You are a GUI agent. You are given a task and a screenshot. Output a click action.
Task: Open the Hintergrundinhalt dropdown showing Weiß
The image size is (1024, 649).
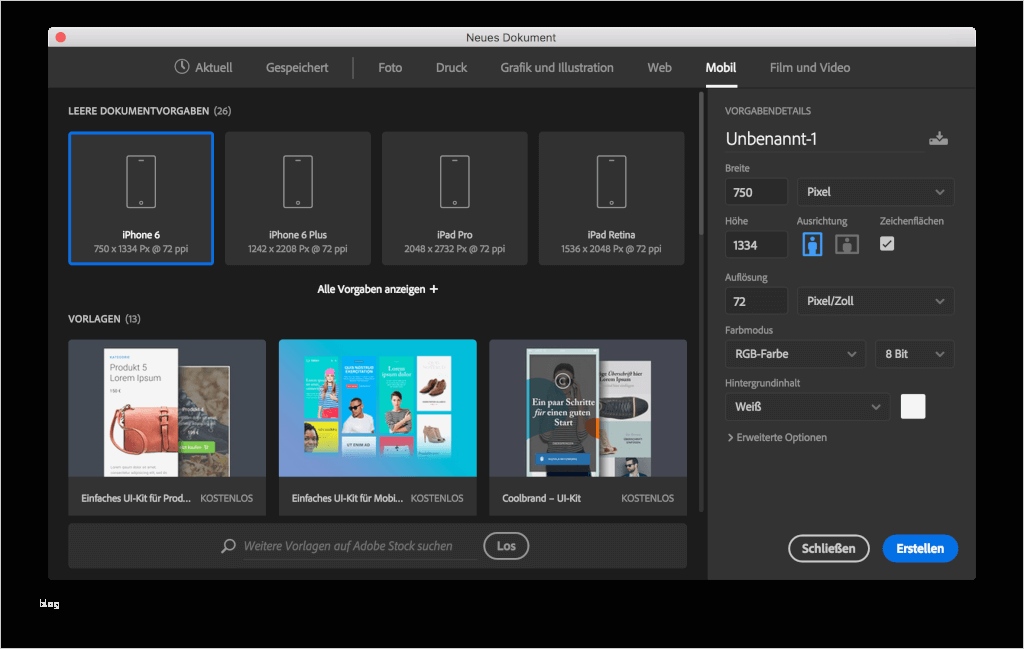(x=807, y=407)
